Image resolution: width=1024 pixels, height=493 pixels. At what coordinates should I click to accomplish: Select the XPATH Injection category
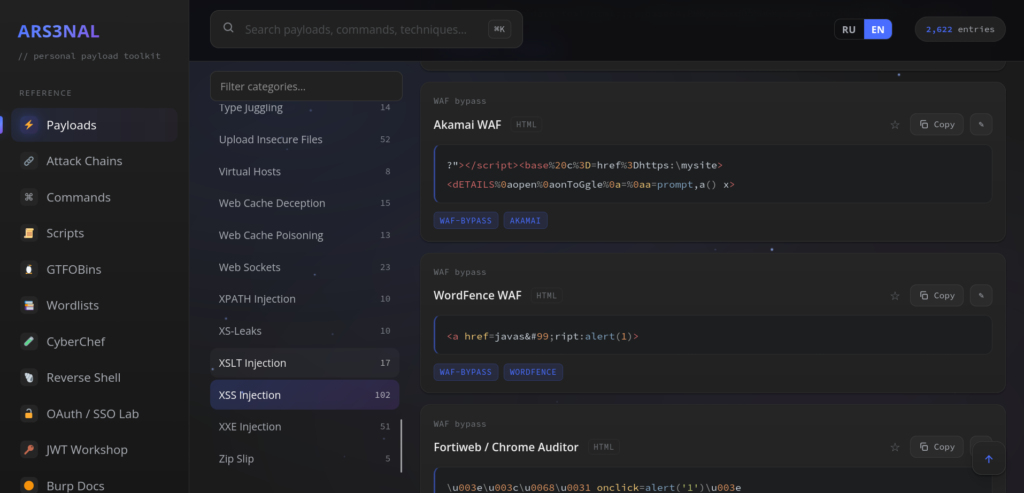pos(304,299)
